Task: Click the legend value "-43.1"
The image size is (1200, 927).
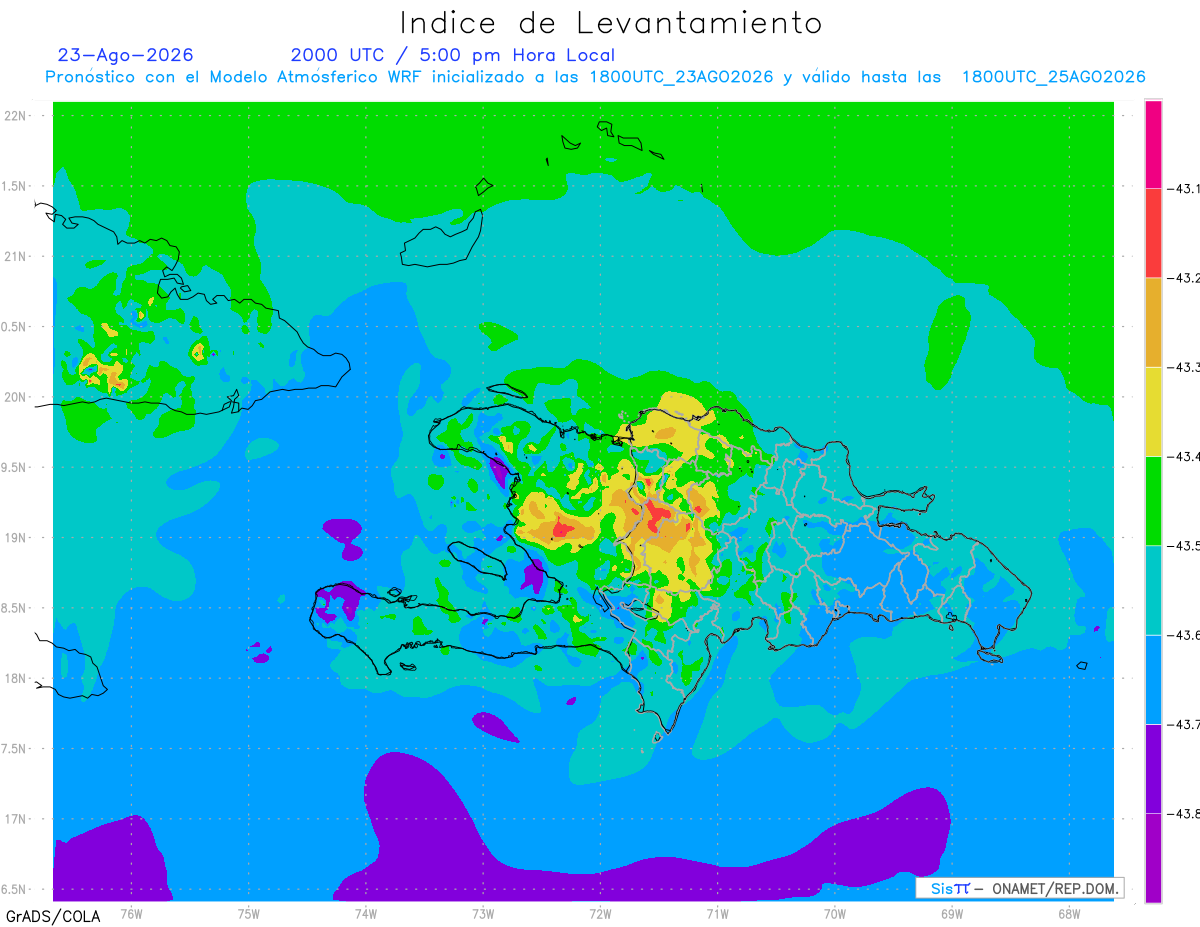Action: 1185,188
